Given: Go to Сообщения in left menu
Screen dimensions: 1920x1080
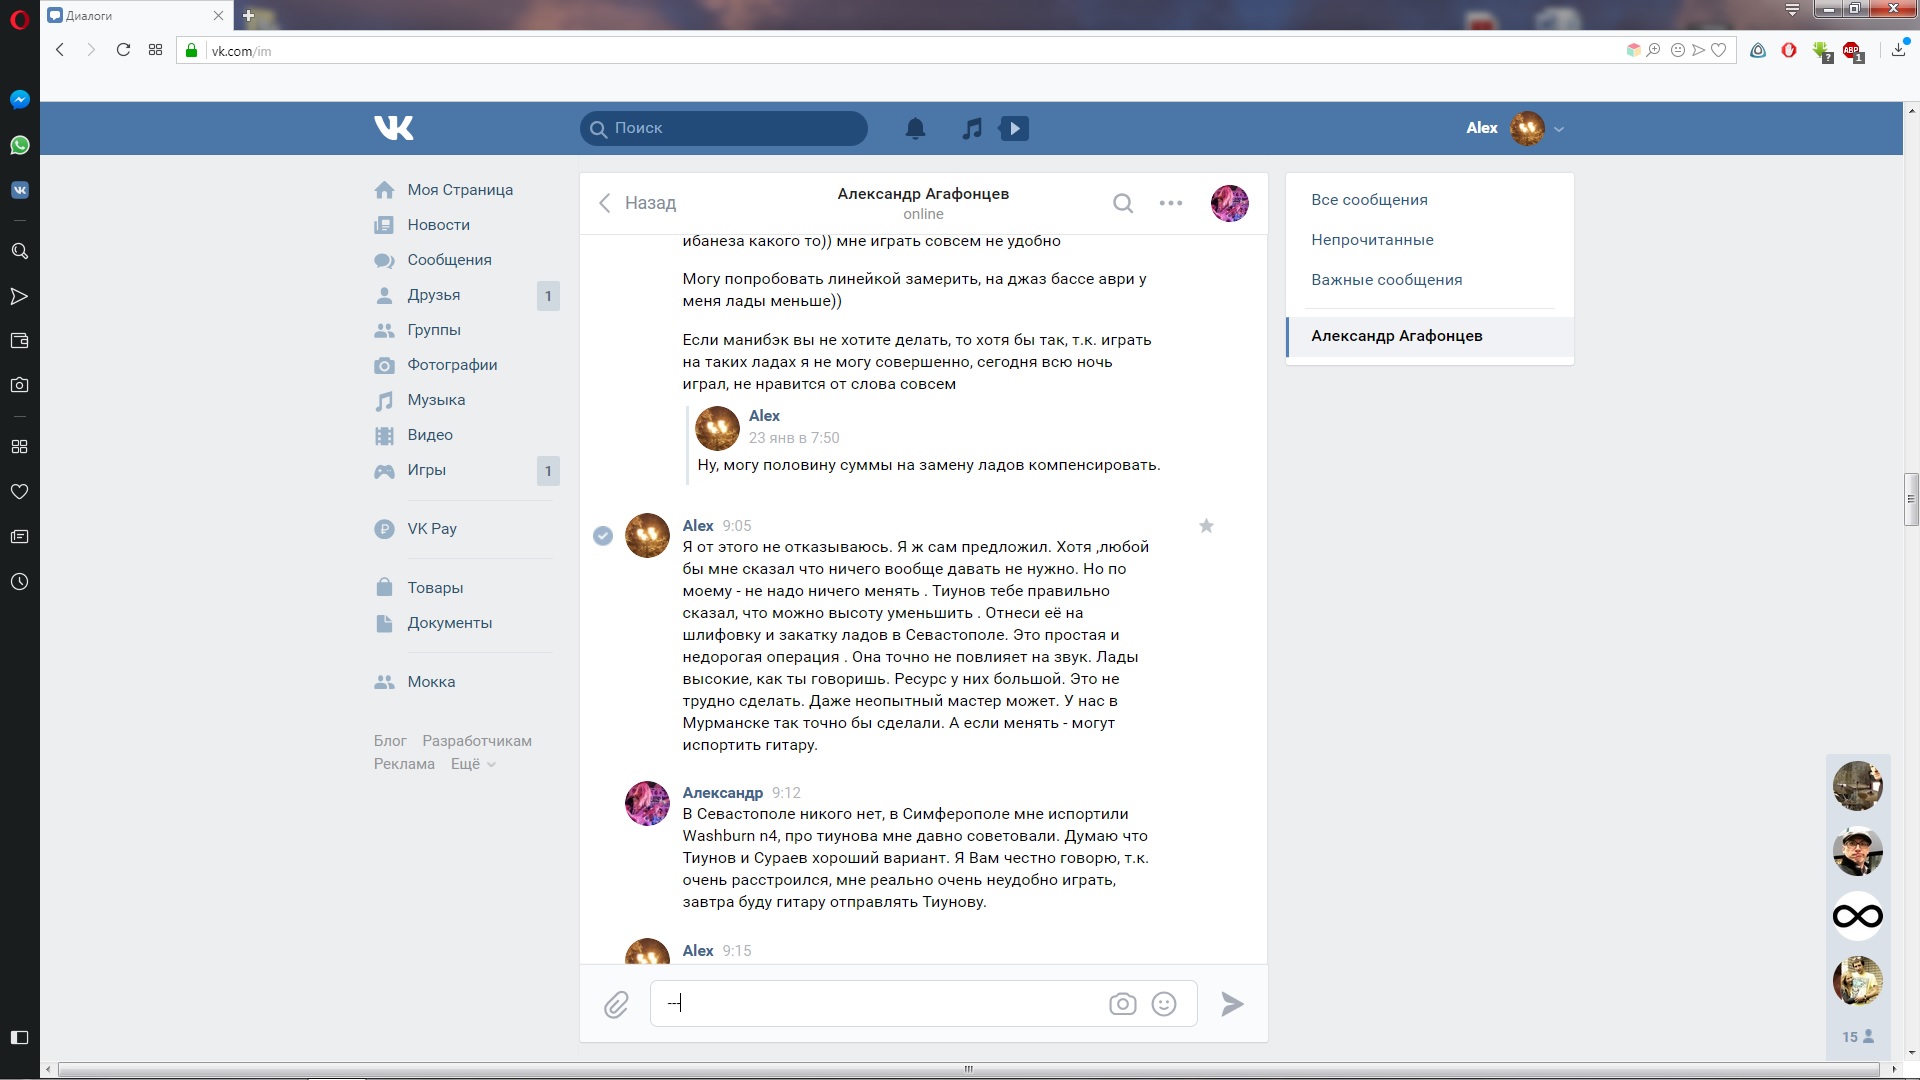Looking at the screenshot, I should [x=449, y=260].
